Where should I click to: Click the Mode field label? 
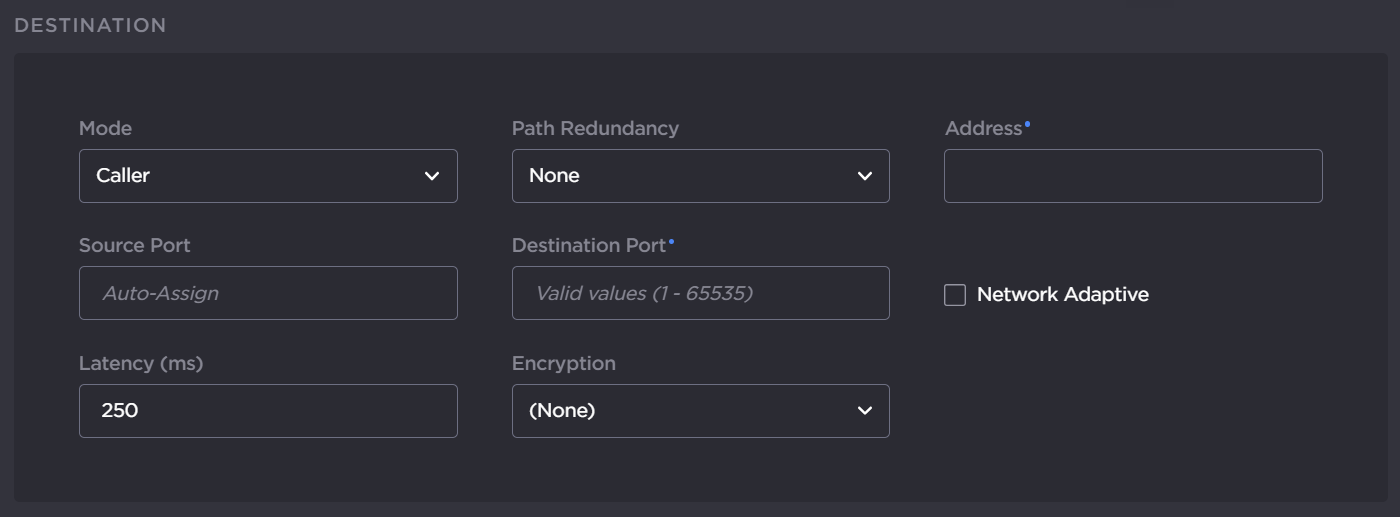pos(105,129)
